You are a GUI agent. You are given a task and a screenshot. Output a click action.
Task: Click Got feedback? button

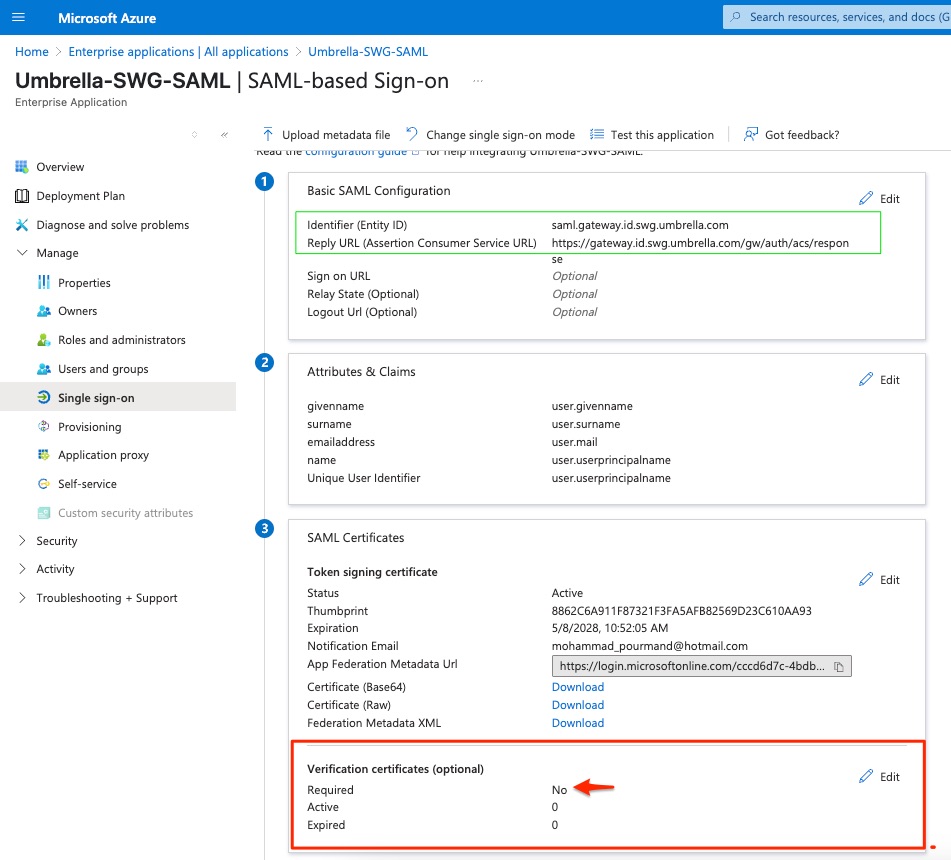pos(791,135)
